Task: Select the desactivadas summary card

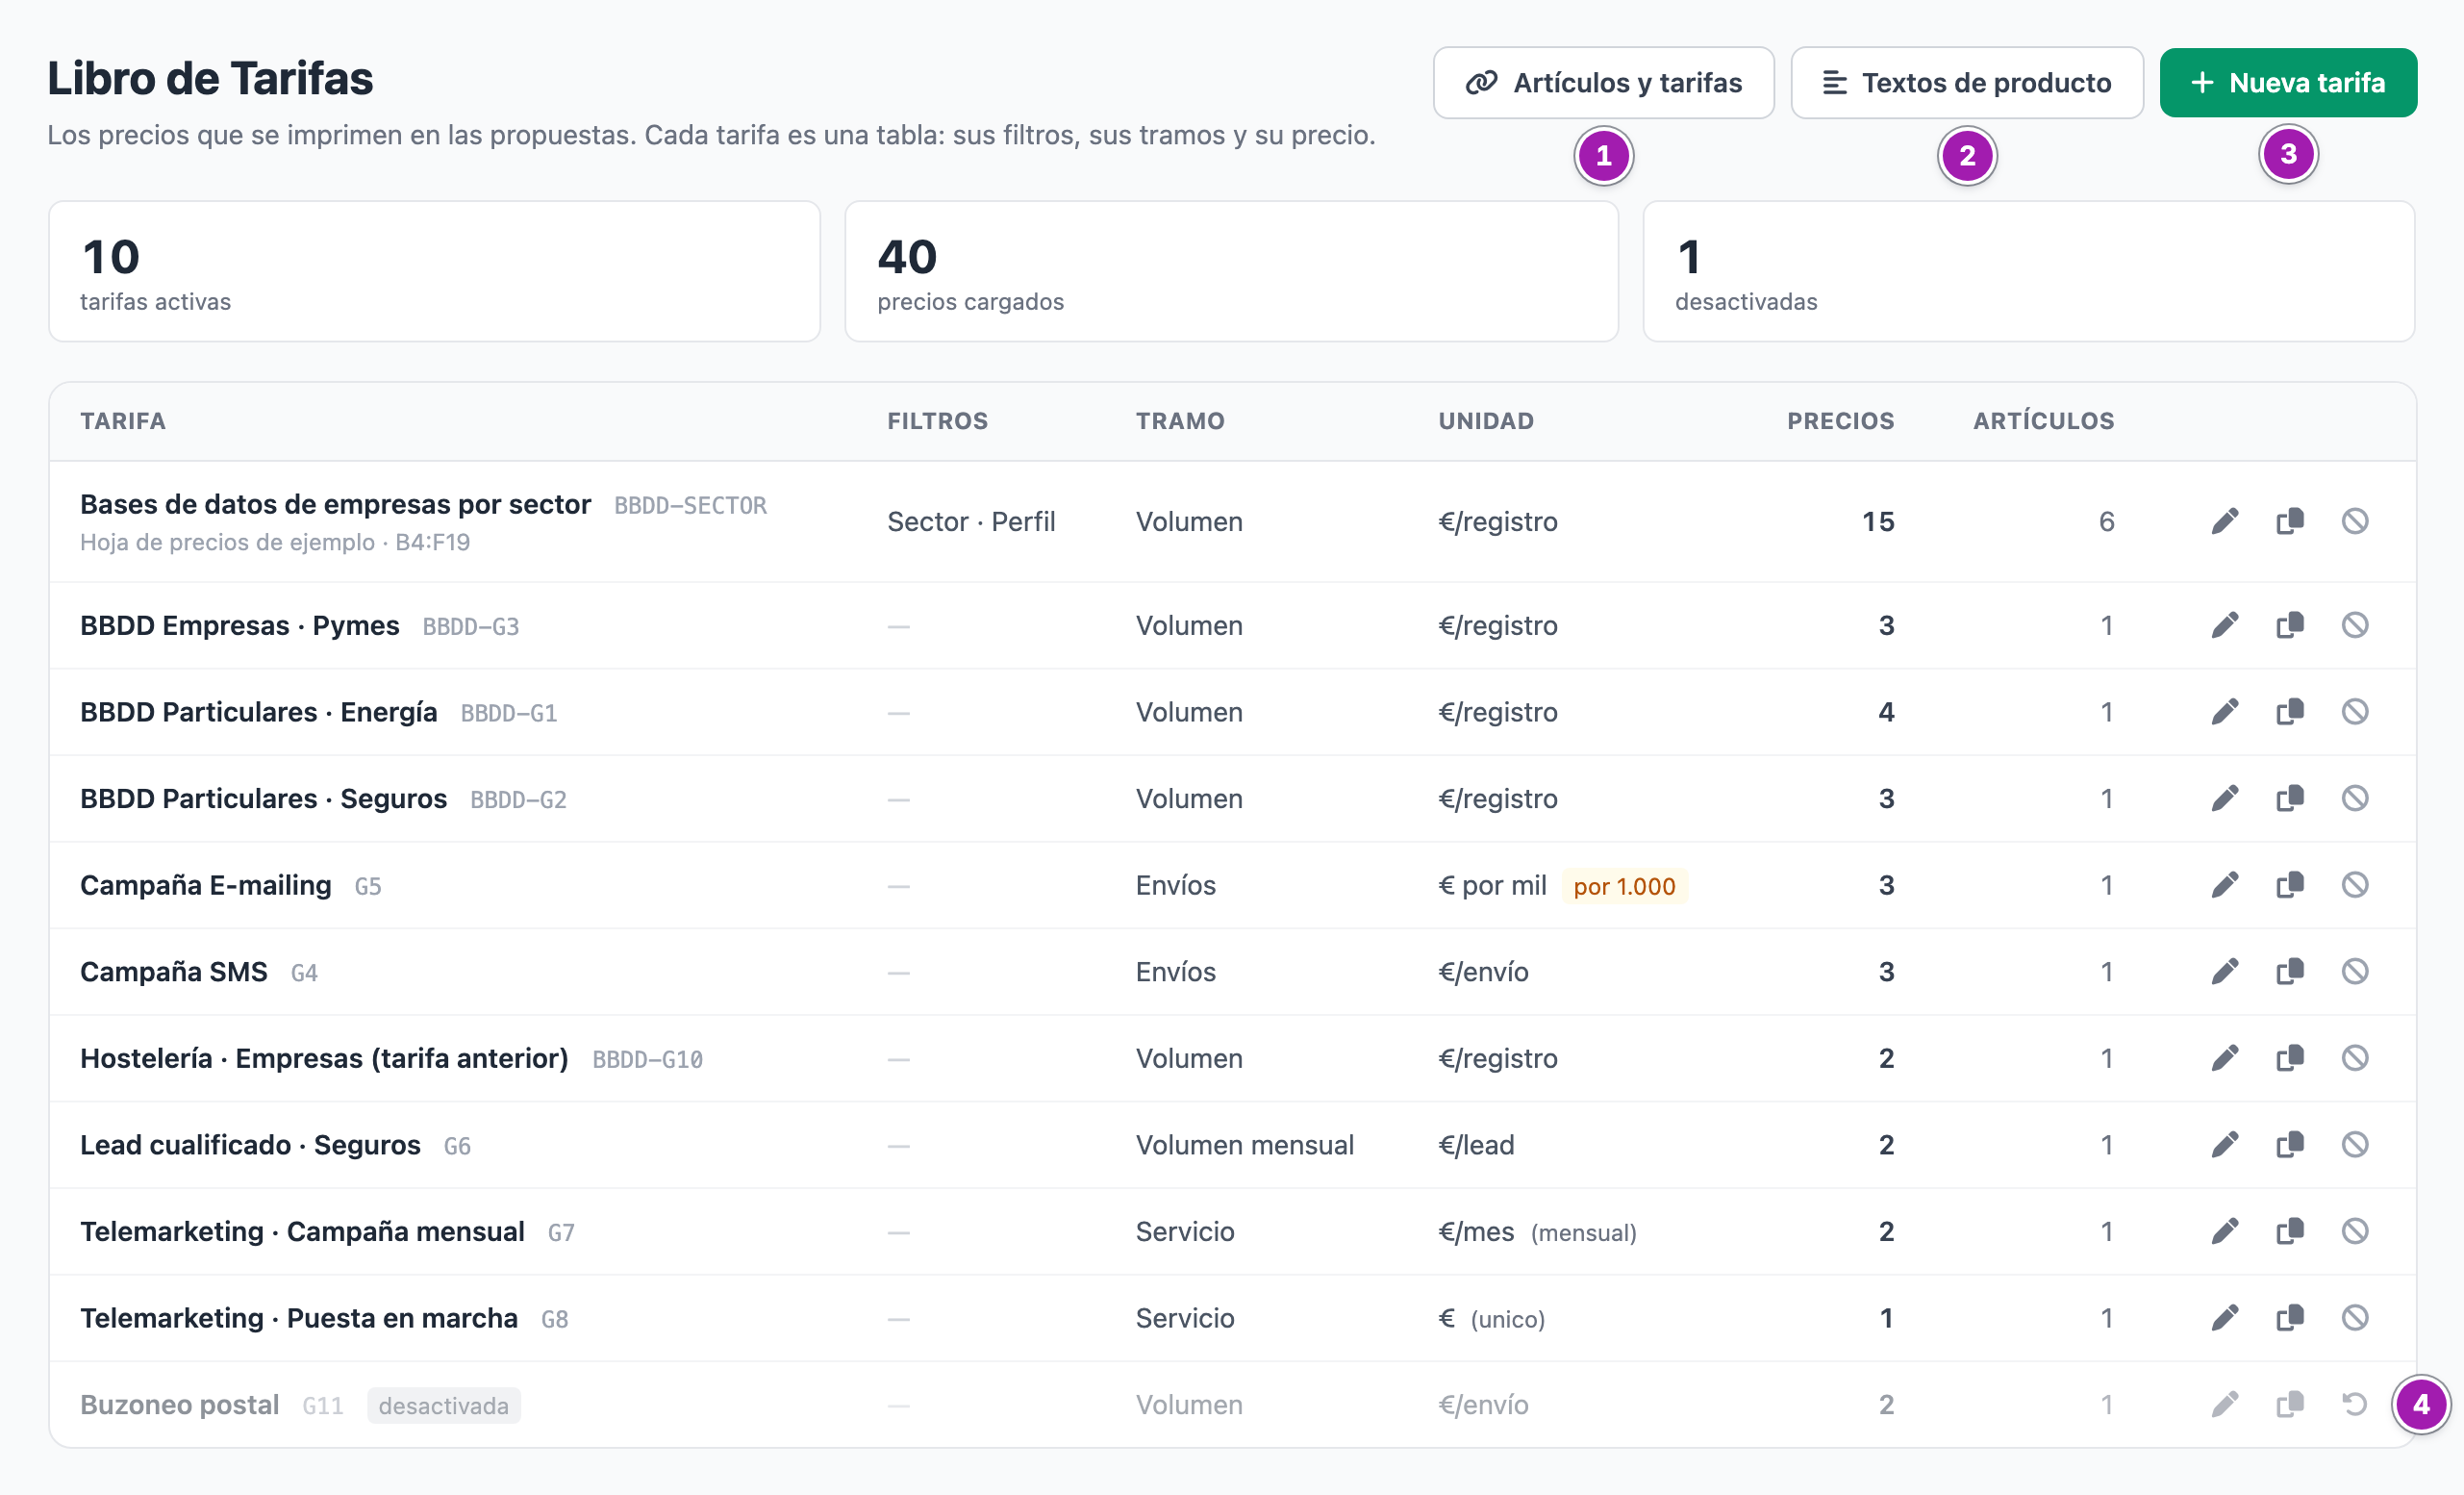Action: click(x=2028, y=272)
